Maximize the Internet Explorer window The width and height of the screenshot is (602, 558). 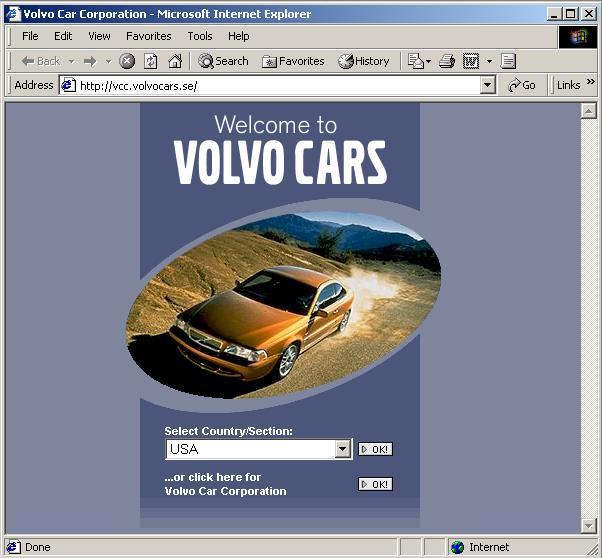pos(571,14)
